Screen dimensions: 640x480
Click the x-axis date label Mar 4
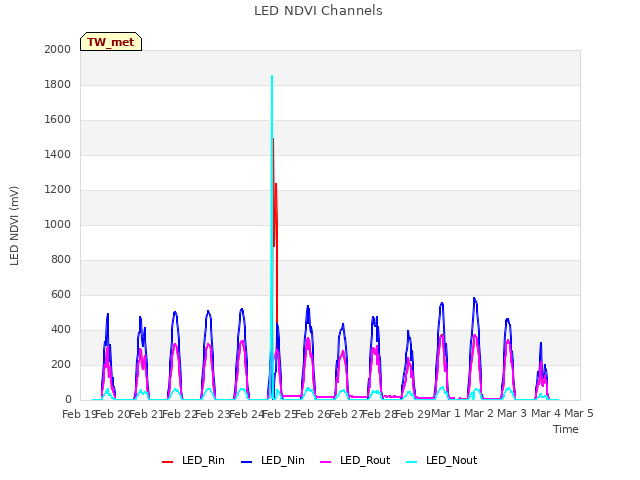(x=546, y=413)
